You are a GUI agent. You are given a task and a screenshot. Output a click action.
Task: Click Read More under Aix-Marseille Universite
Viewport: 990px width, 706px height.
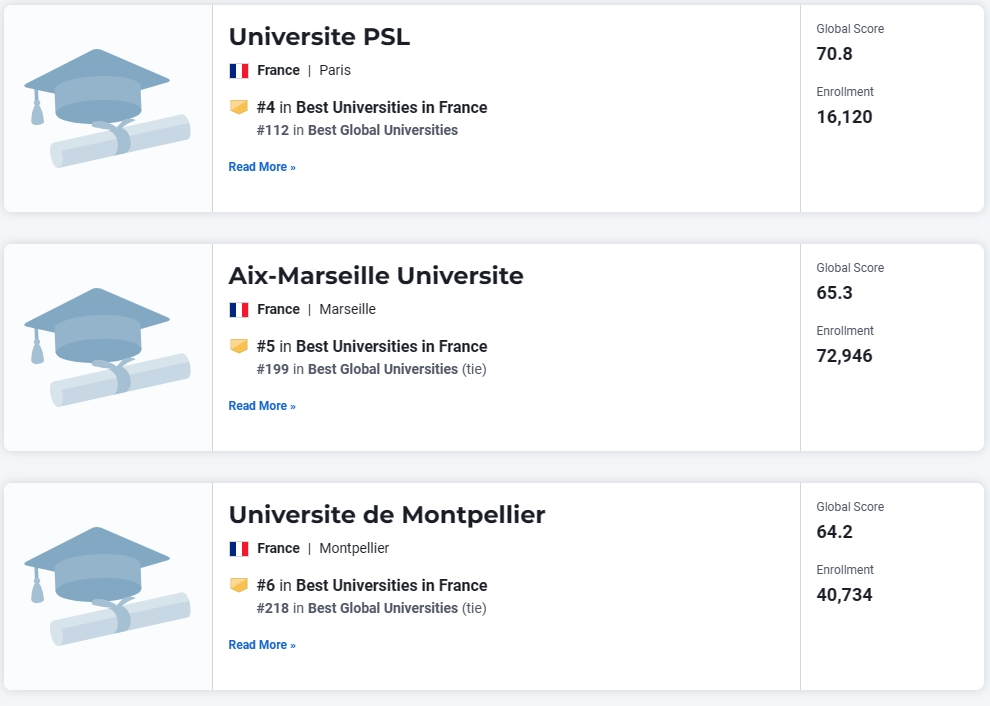[x=262, y=405]
